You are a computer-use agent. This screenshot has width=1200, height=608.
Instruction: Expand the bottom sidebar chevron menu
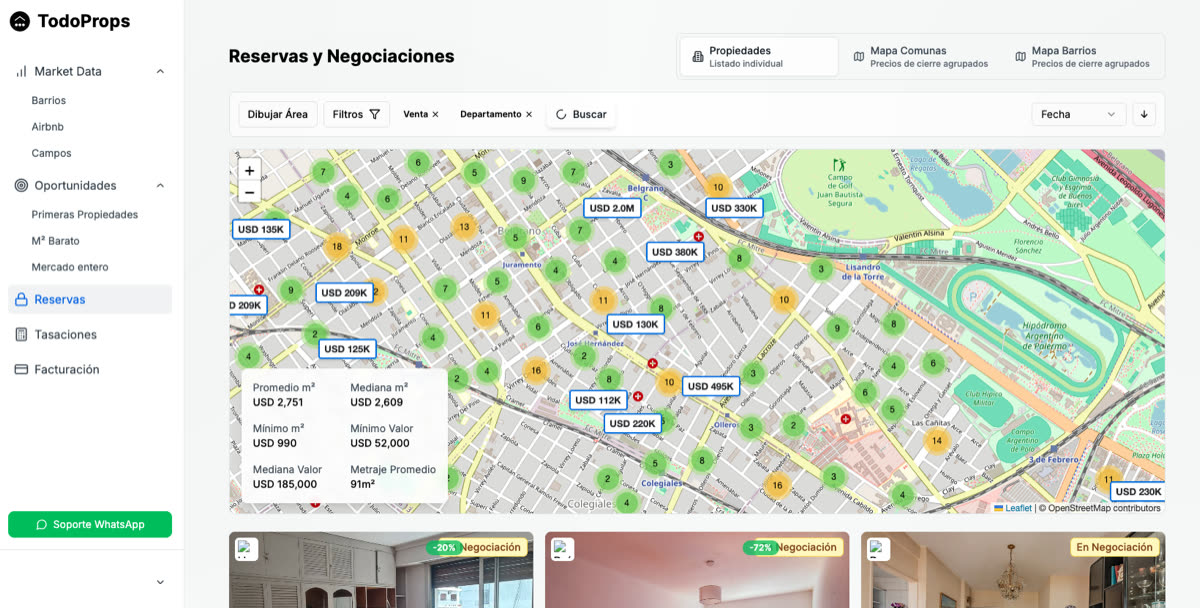coord(160,582)
